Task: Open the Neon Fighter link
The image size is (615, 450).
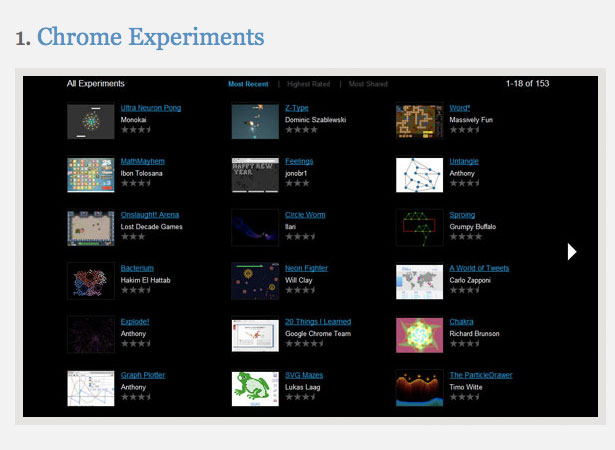Action: (x=306, y=268)
